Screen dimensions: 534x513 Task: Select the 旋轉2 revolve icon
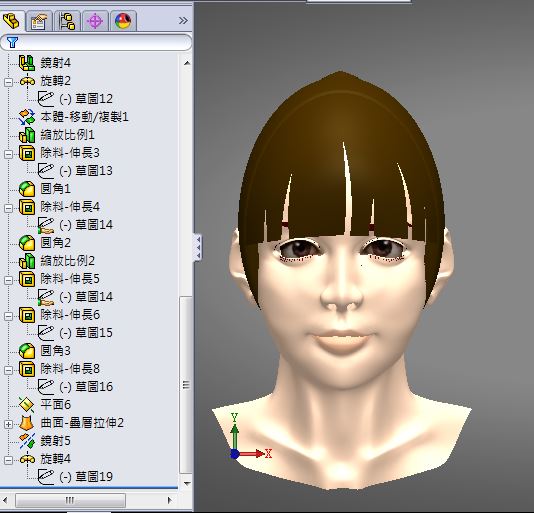(x=27, y=81)
